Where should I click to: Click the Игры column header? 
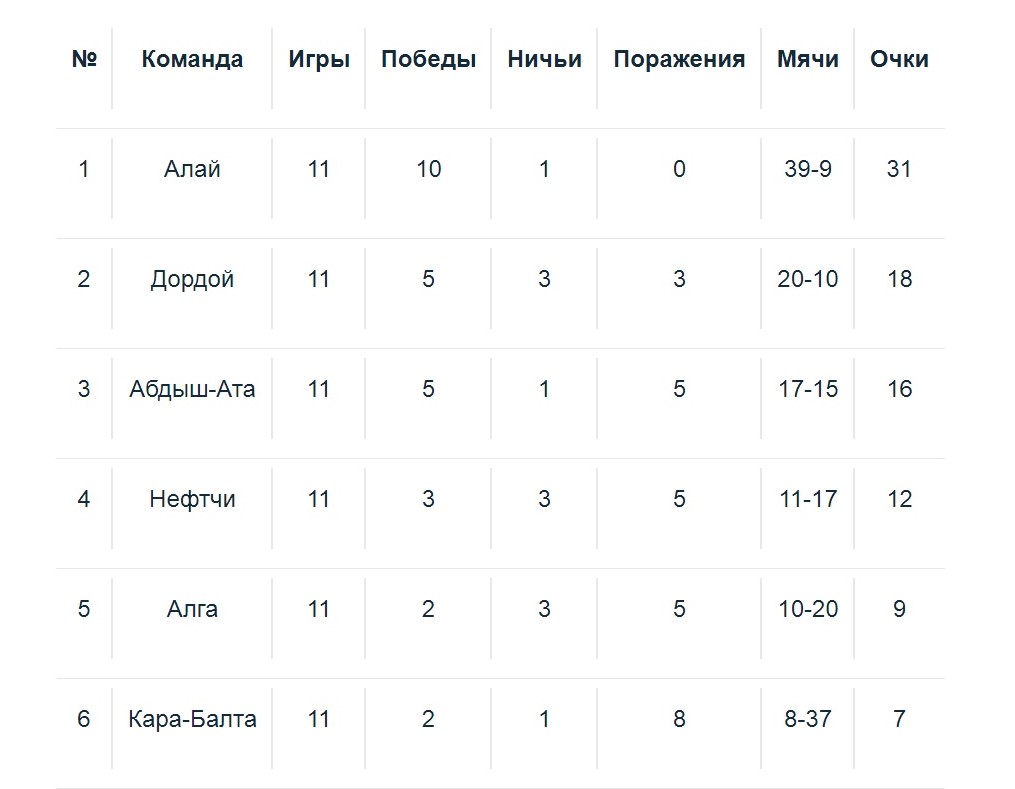pos(319,59)
